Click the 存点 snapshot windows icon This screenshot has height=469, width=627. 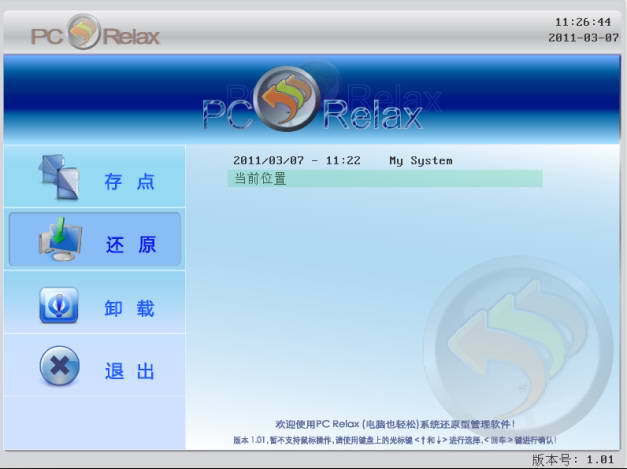(59, 176)
